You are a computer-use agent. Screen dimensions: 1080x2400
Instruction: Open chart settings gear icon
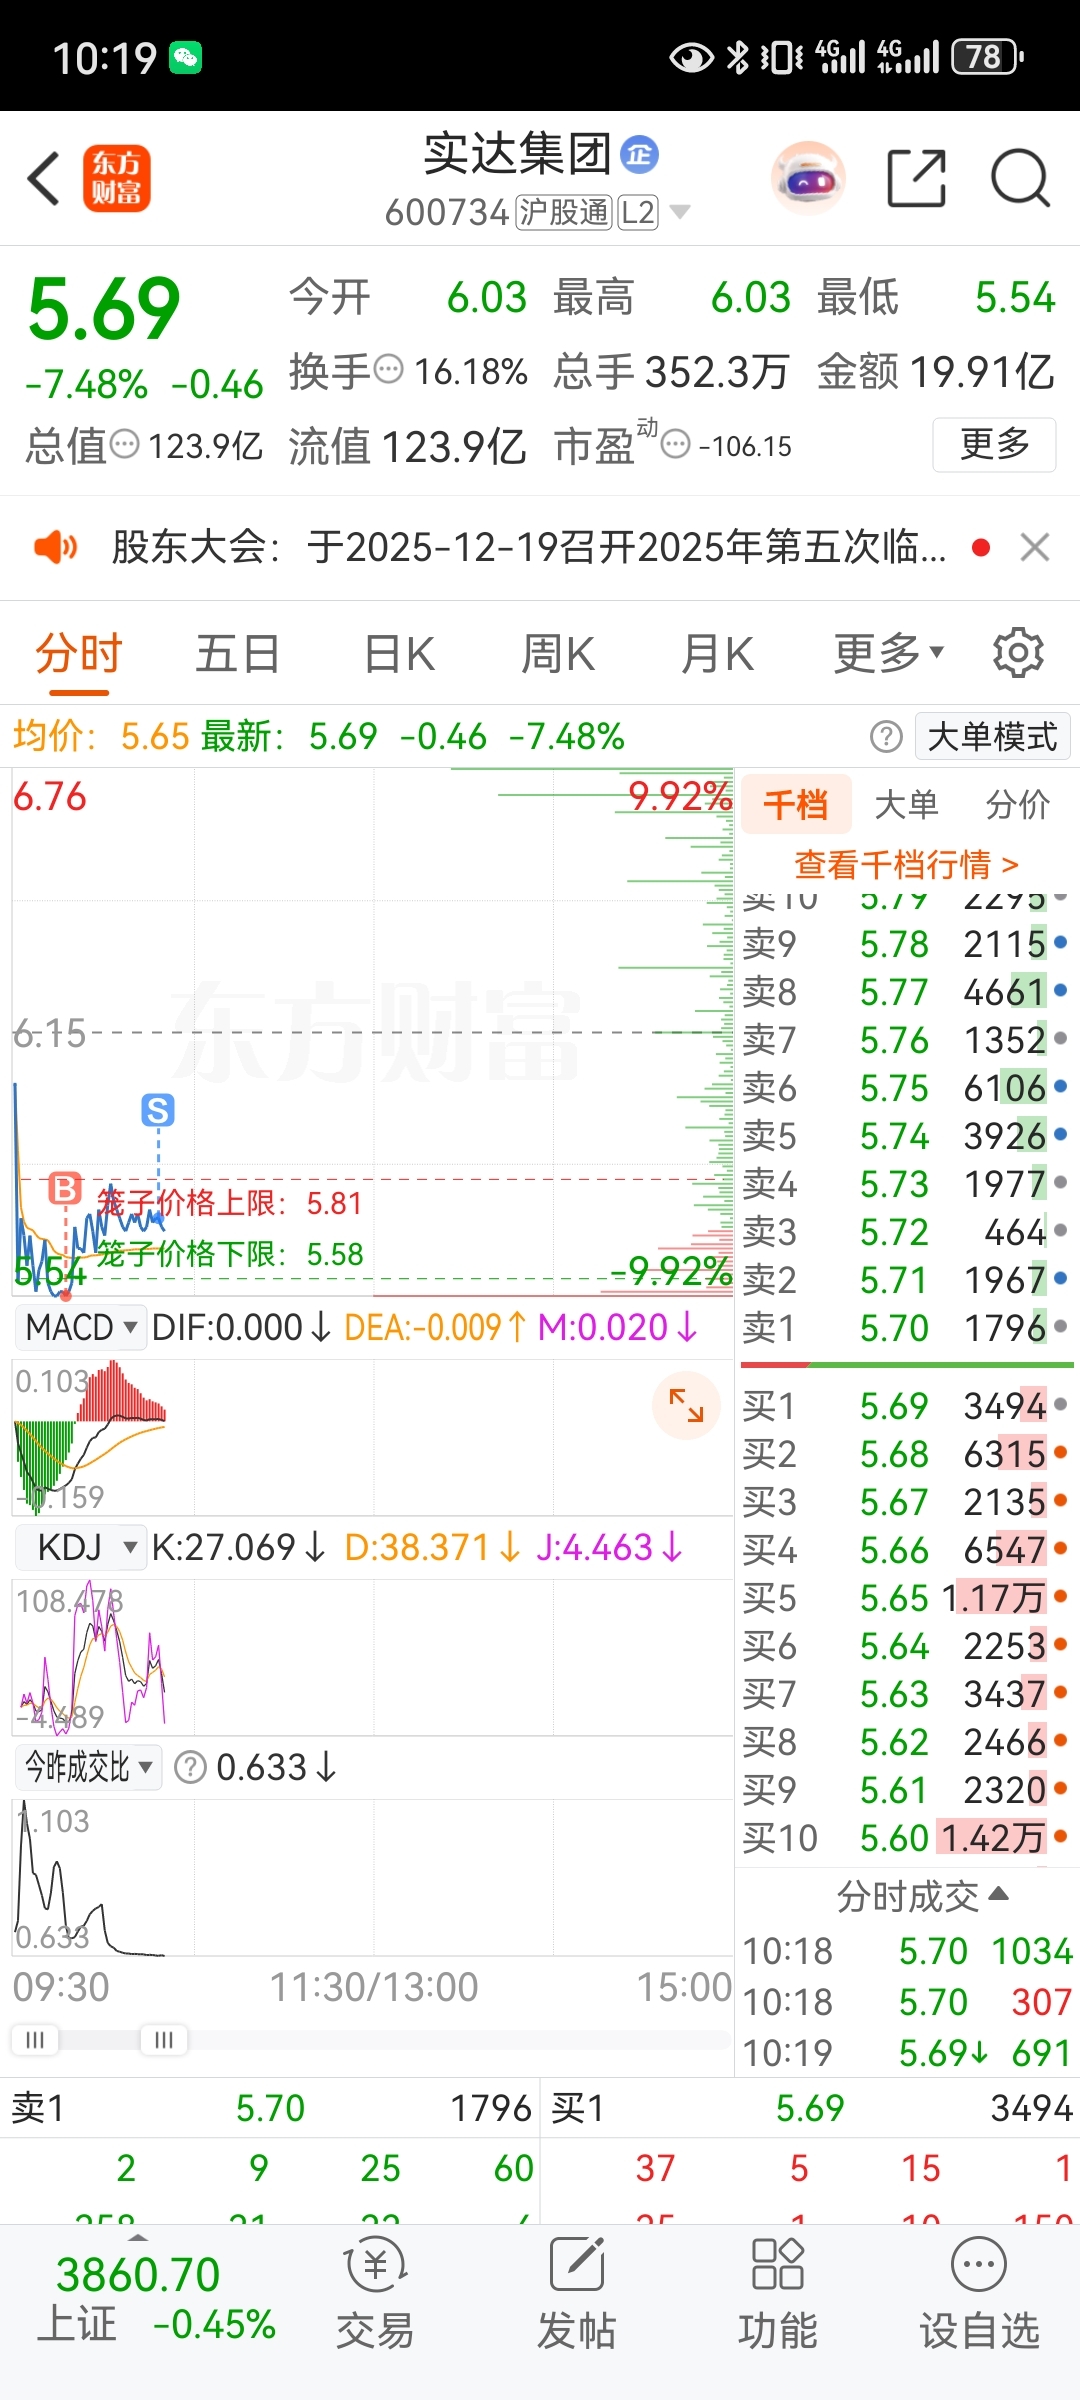click(x=1018, y=653)
